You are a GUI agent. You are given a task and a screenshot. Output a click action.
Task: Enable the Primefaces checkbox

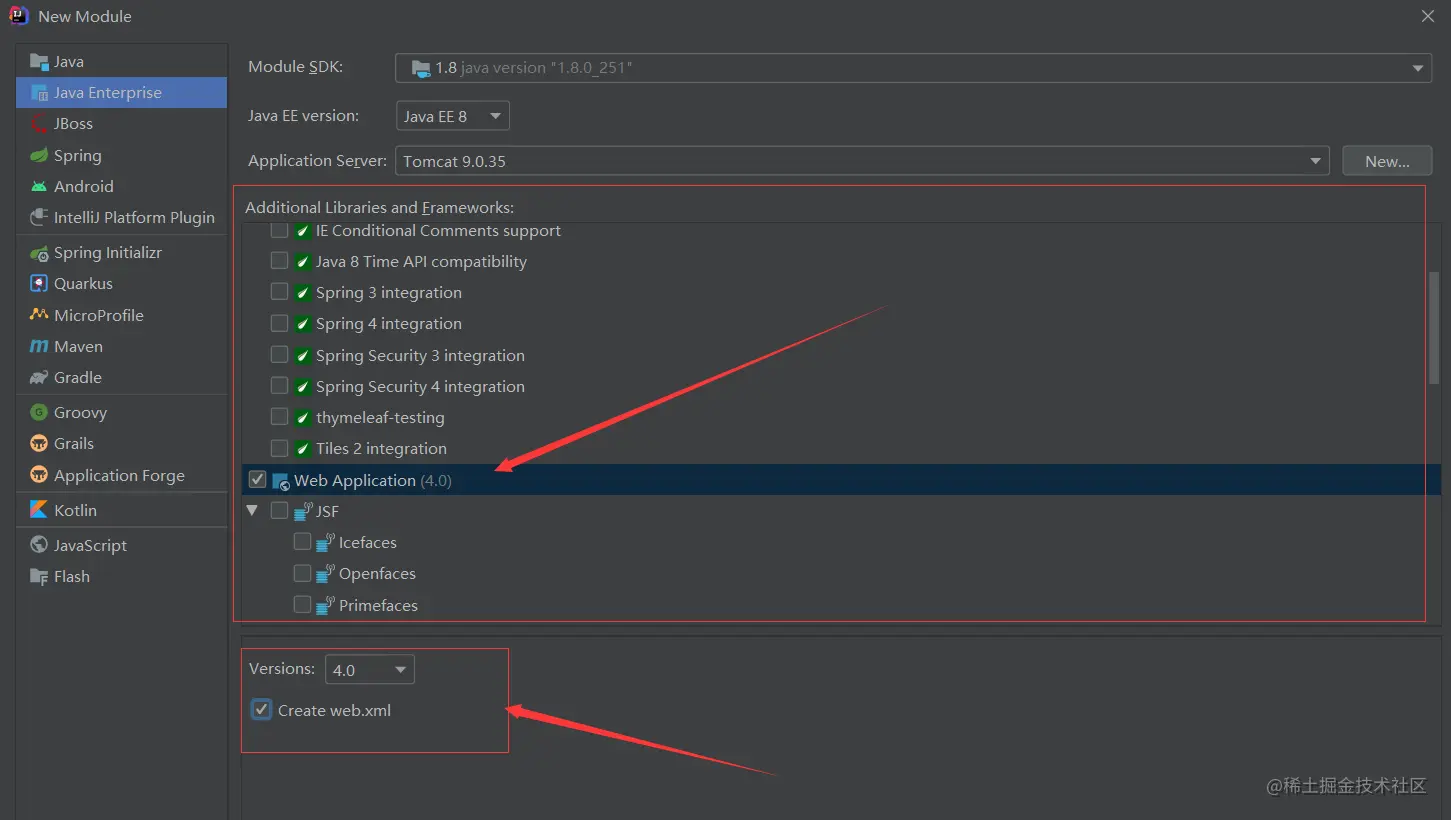tap(302, 604)
